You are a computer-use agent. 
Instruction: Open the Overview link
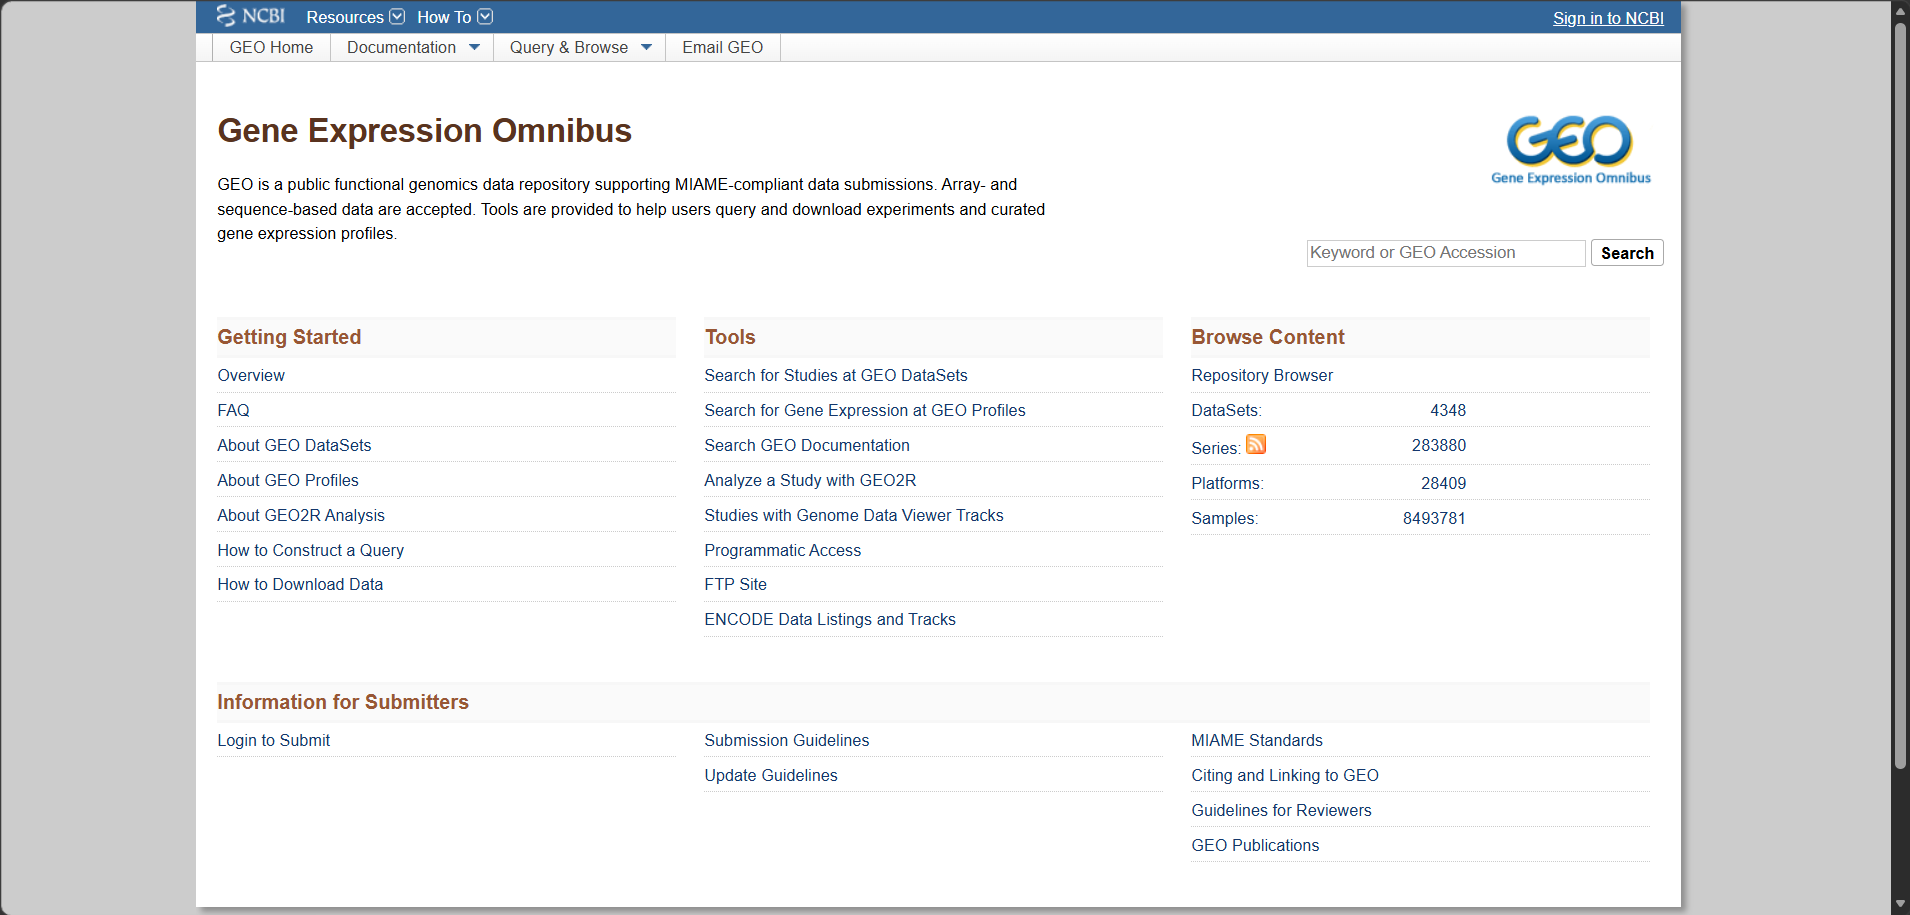coord(251,375)
